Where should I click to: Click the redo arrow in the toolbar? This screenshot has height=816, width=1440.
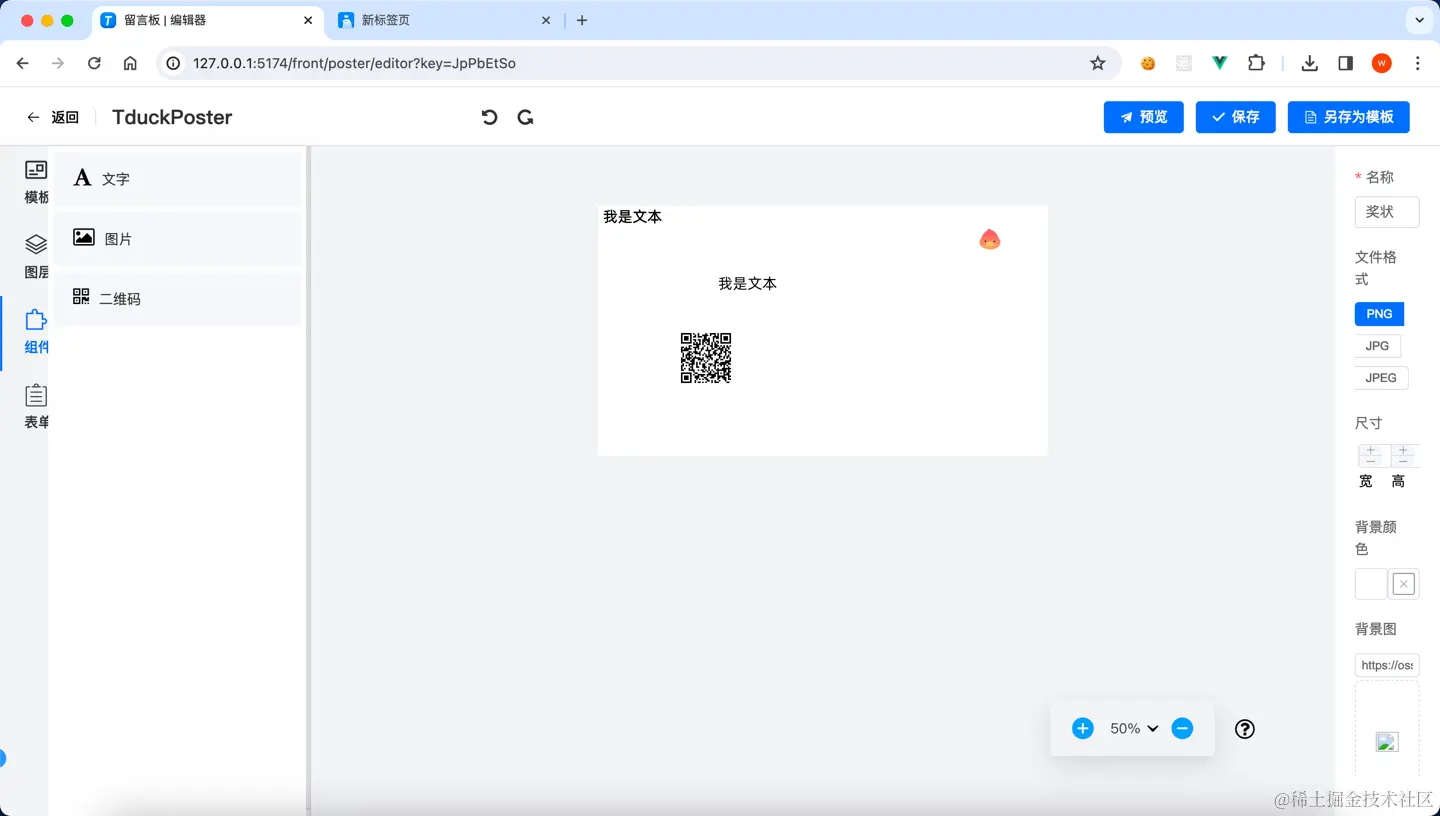point(525,117)
